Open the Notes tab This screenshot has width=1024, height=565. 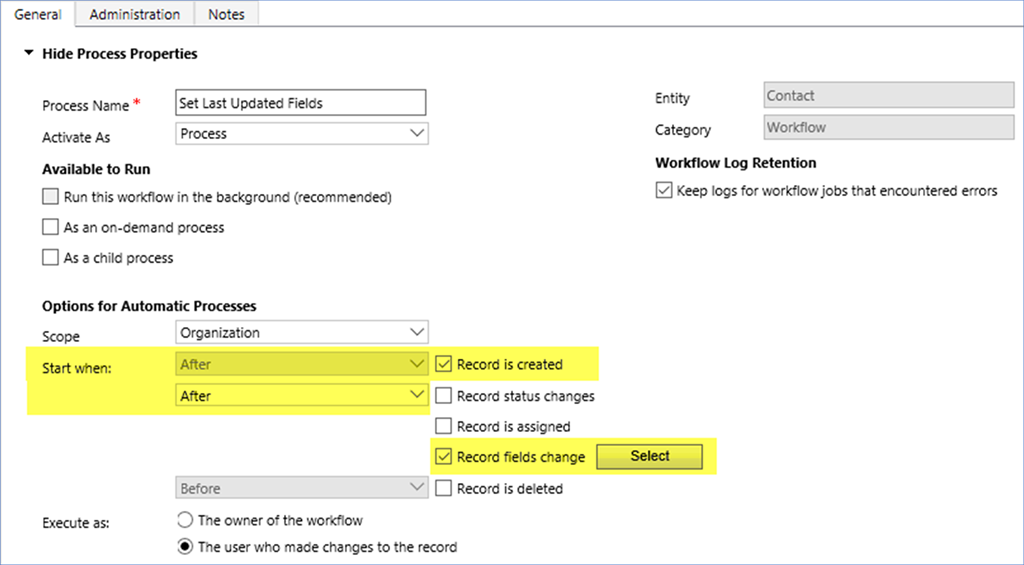pos(226,14)
